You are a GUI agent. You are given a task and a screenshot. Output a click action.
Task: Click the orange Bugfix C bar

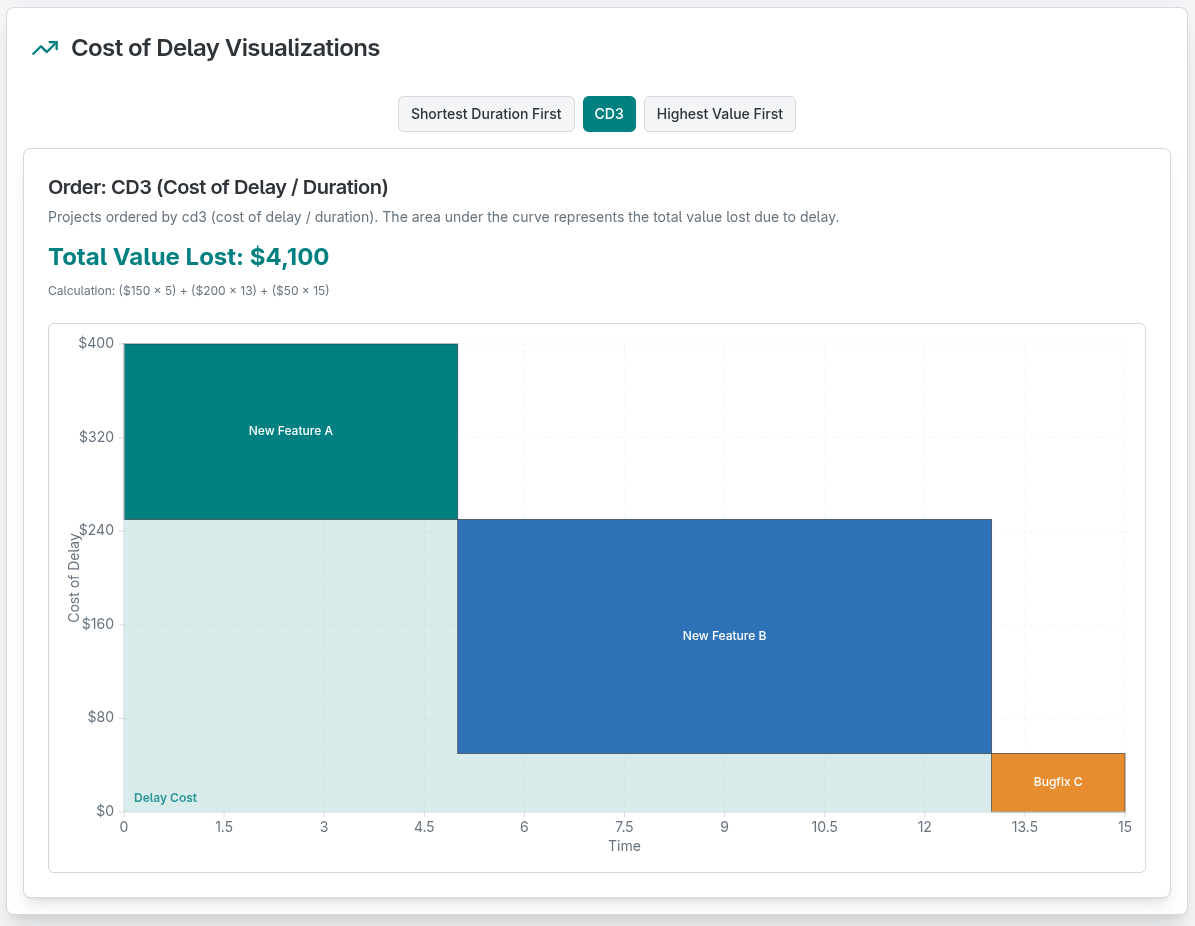pyautogui.click(x=1058, y=782)
